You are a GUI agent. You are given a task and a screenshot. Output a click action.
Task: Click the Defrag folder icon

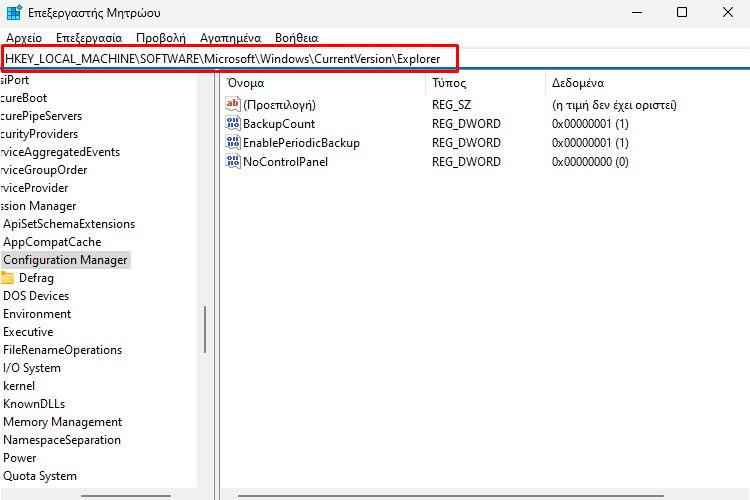click(x=7, y=278)
